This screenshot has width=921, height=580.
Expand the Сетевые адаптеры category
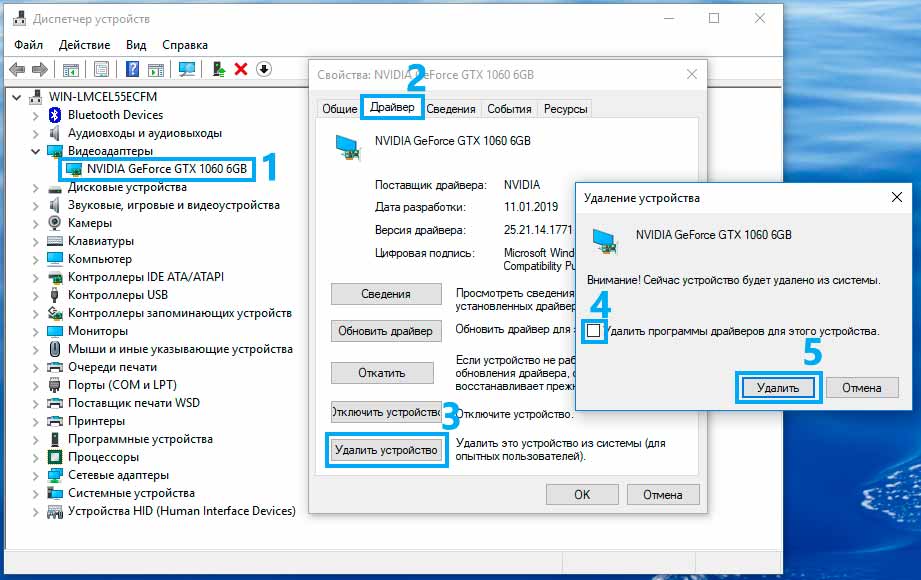pyautogui.click(x=36, y=475)
